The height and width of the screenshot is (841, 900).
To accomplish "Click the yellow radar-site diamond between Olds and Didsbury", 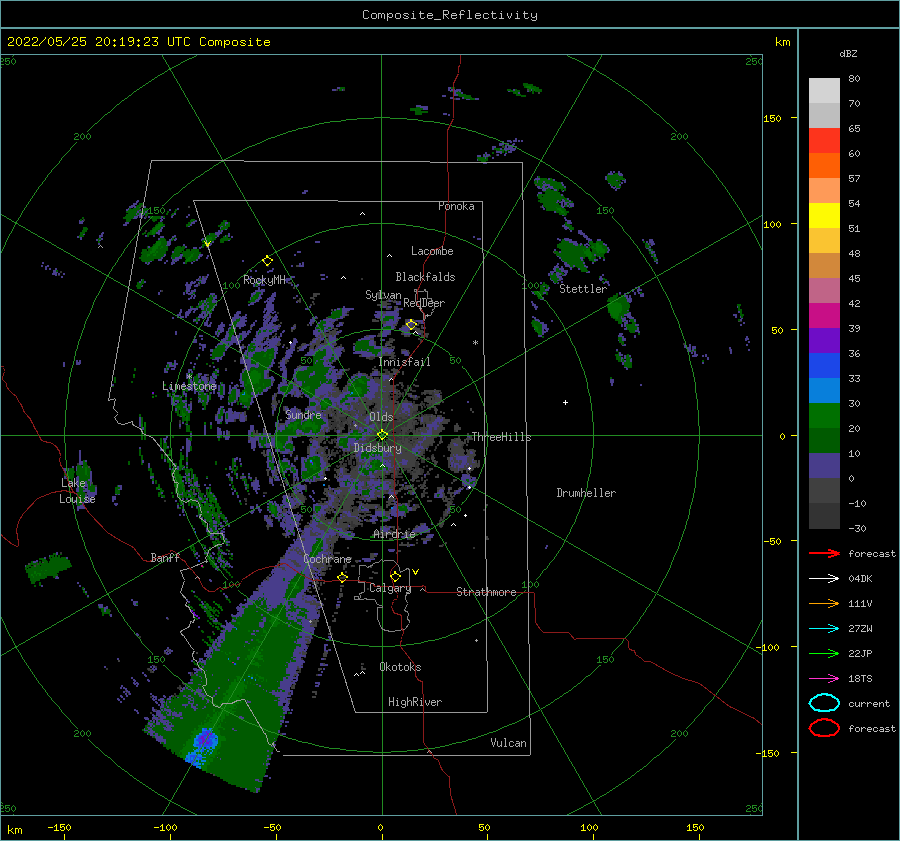I will (x=382, y=435).
